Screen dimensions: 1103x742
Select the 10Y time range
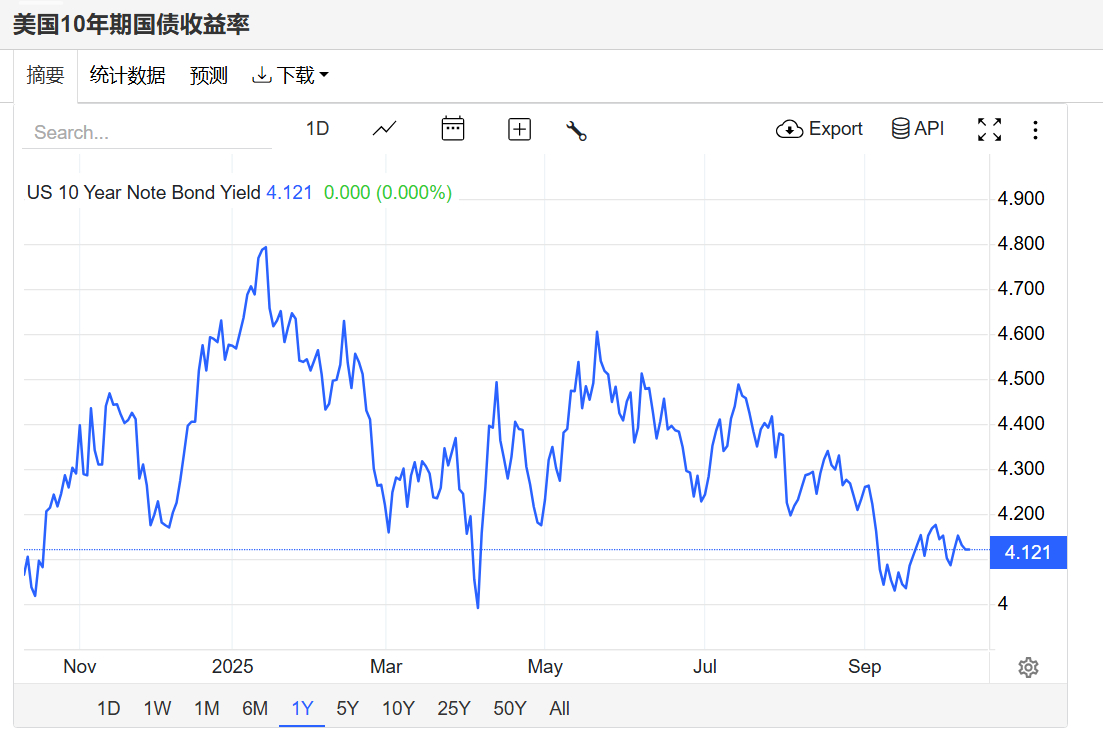coord(398,708)
